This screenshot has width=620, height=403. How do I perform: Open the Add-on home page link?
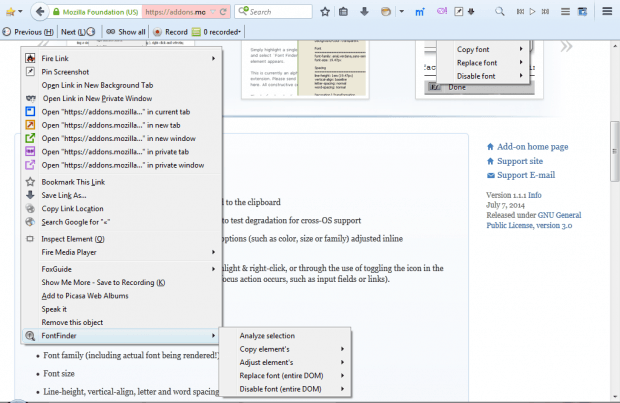pos(532,146)
